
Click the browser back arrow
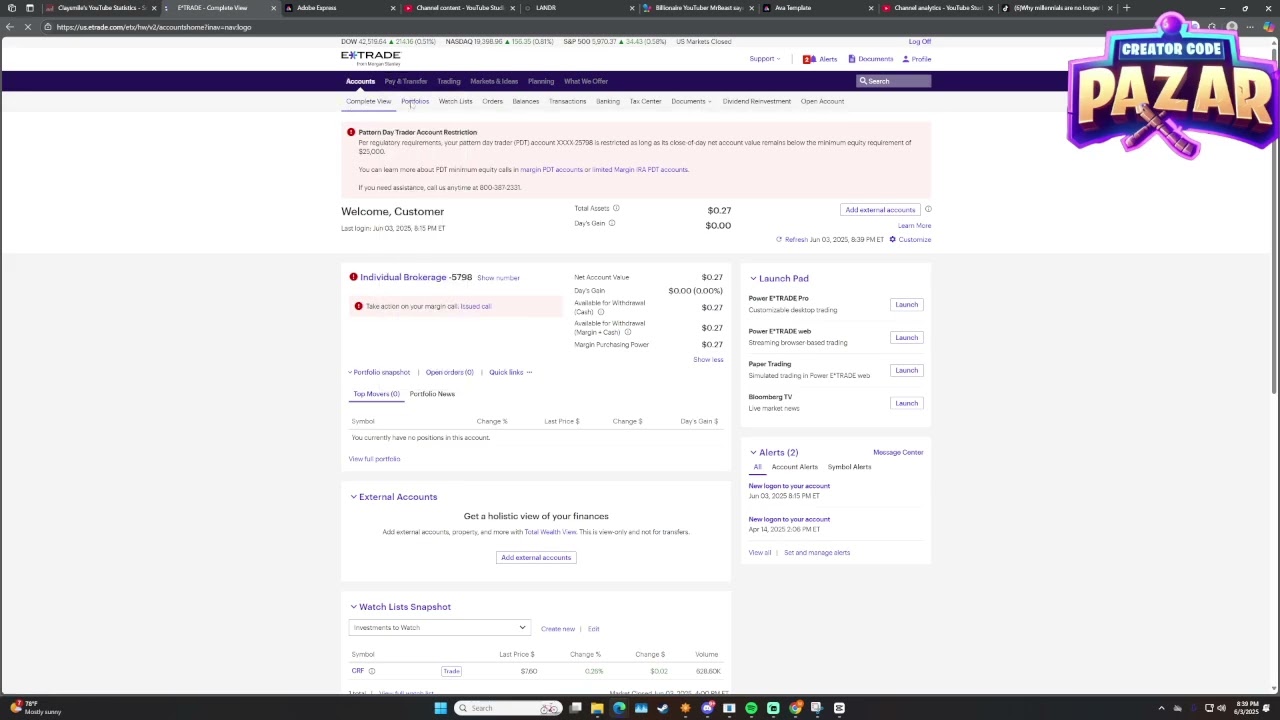[11, 27]
